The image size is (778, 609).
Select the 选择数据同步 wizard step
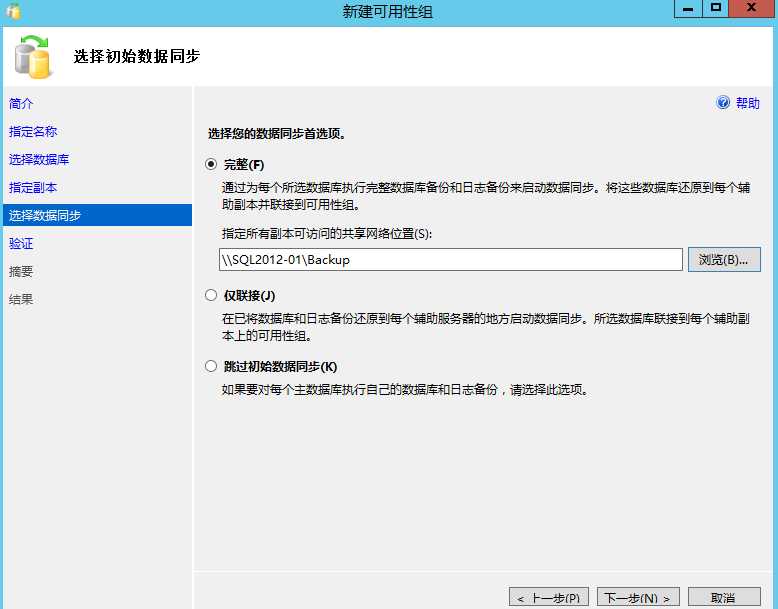point(97,215)
